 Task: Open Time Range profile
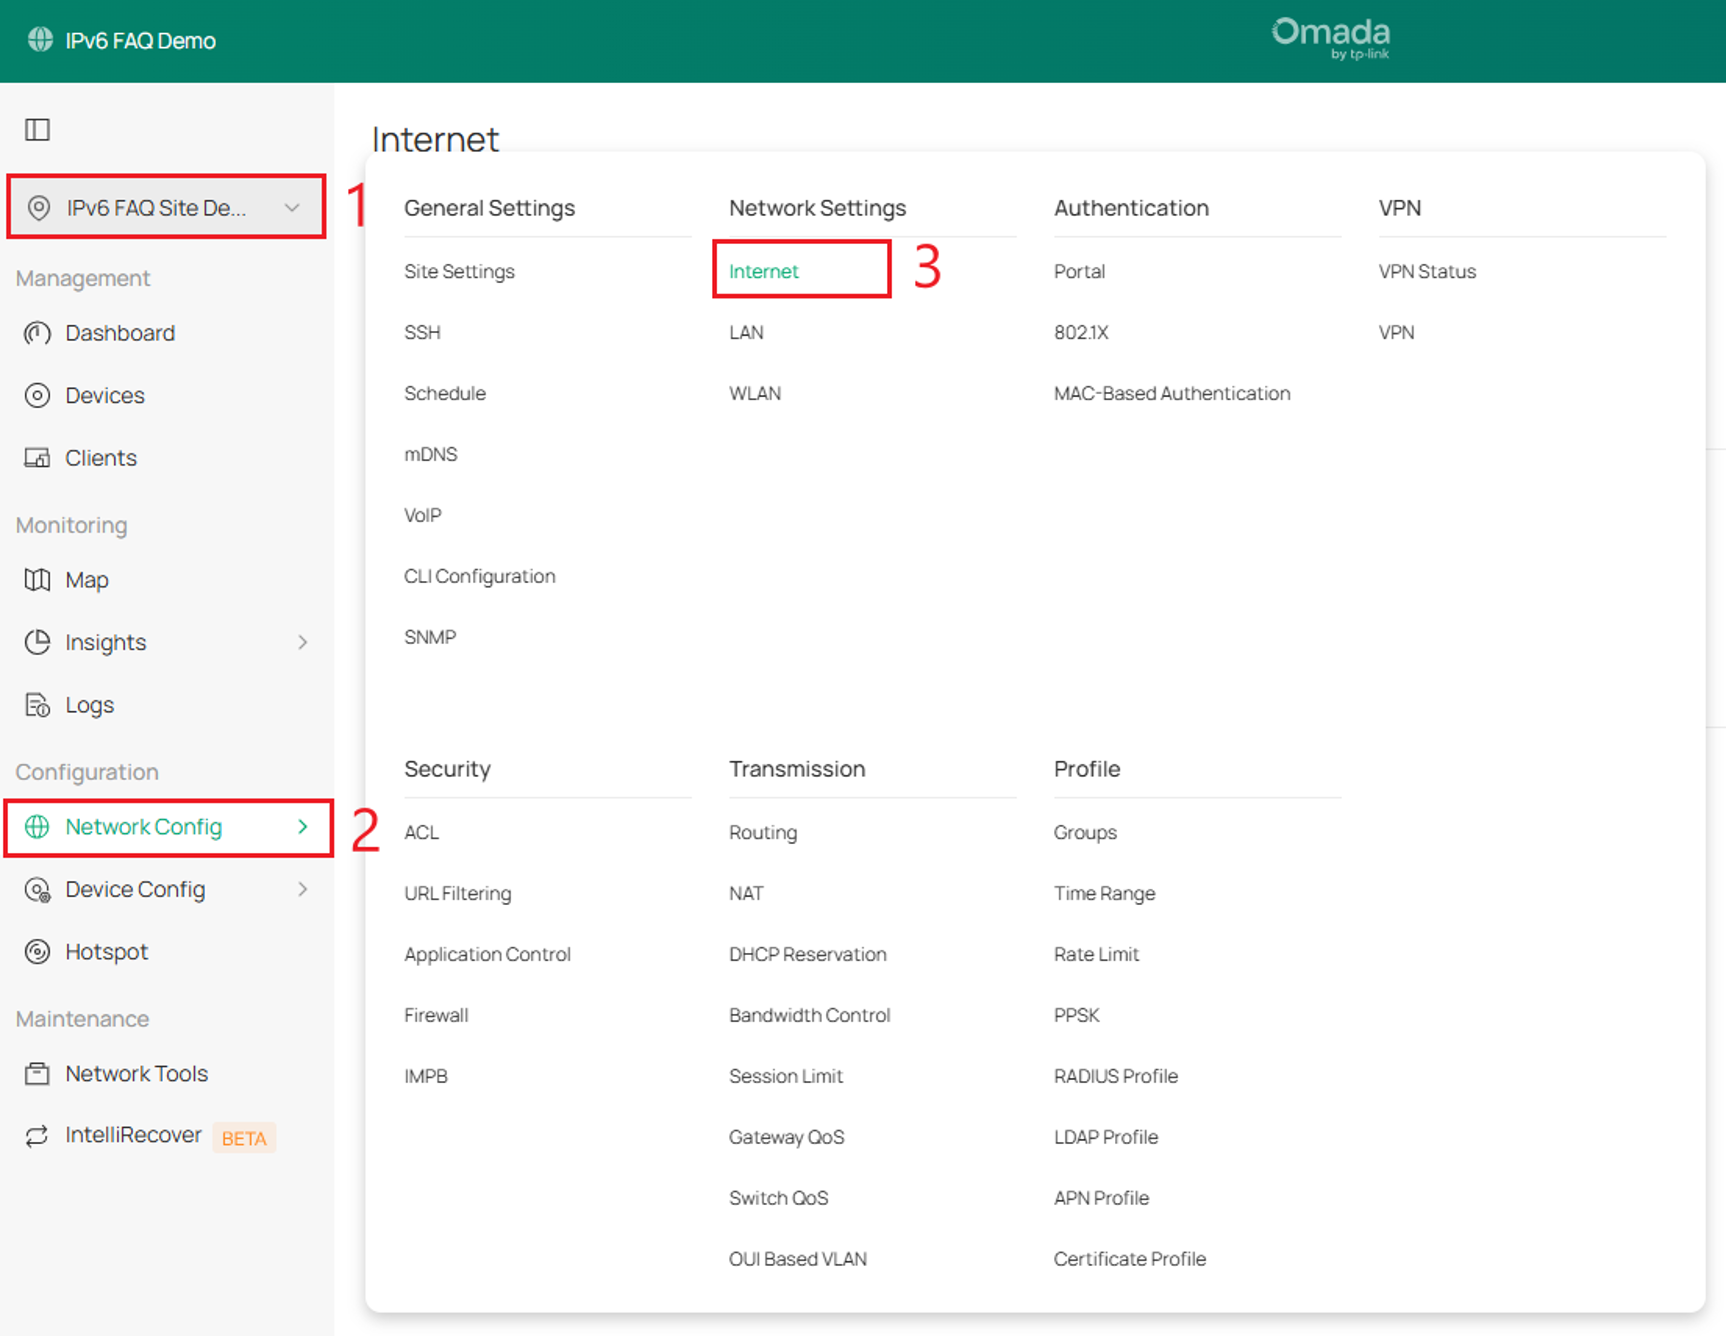1105,893
